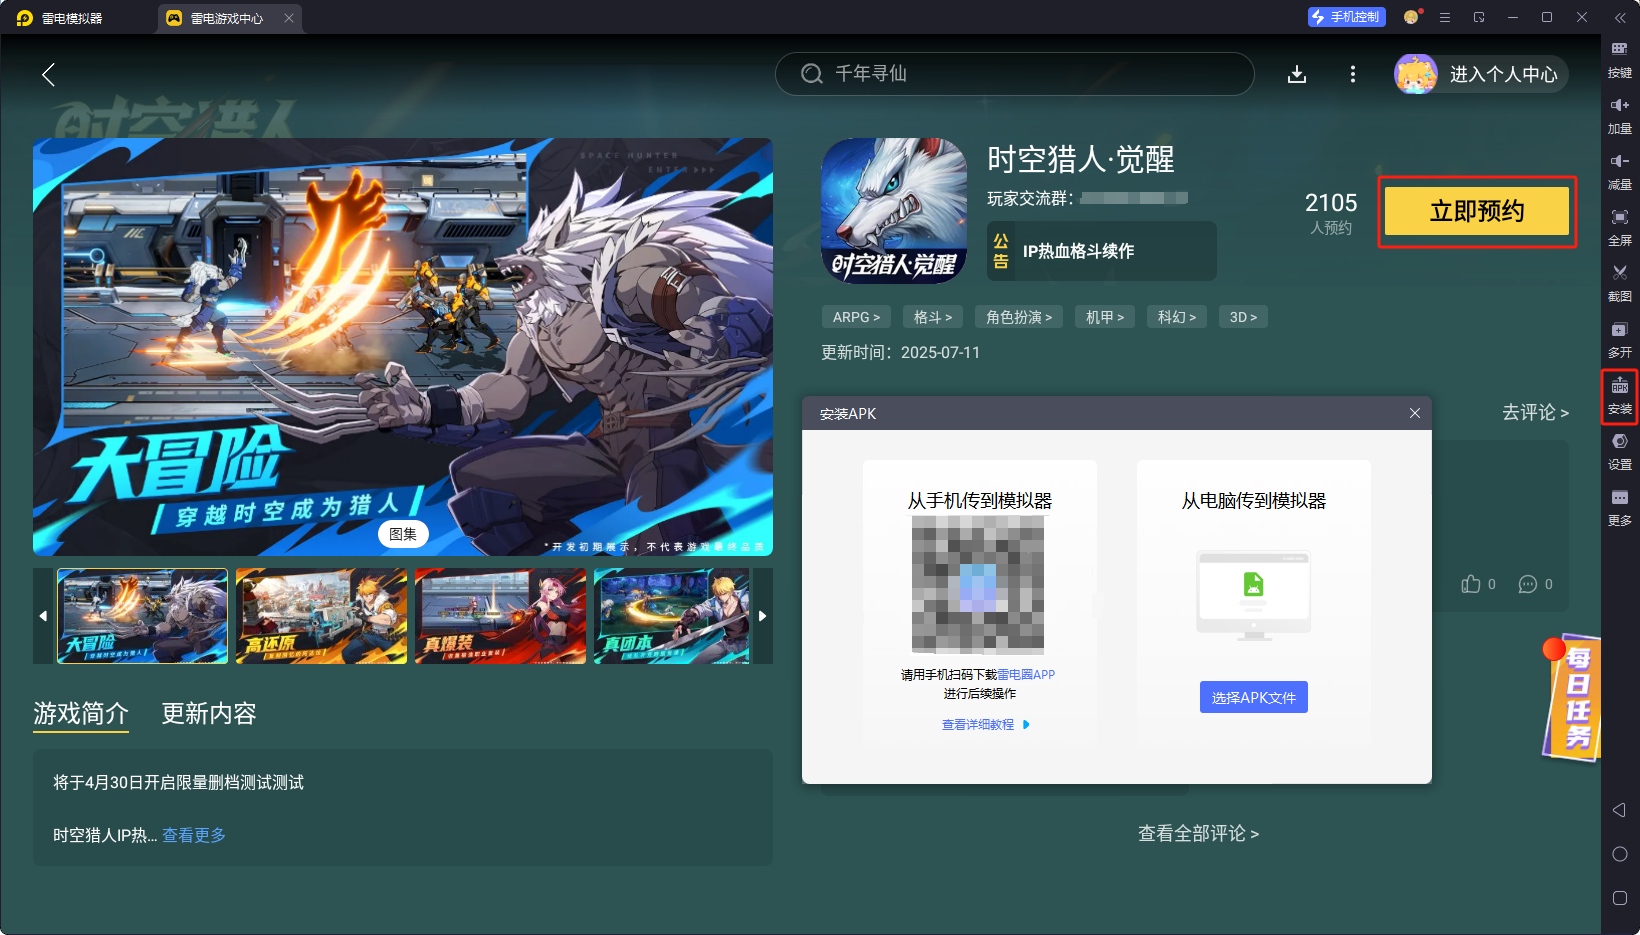The image size is (1640, 935).
Task: Toggle 全屏 fullscreen mode
Action: coord(1620,227)
